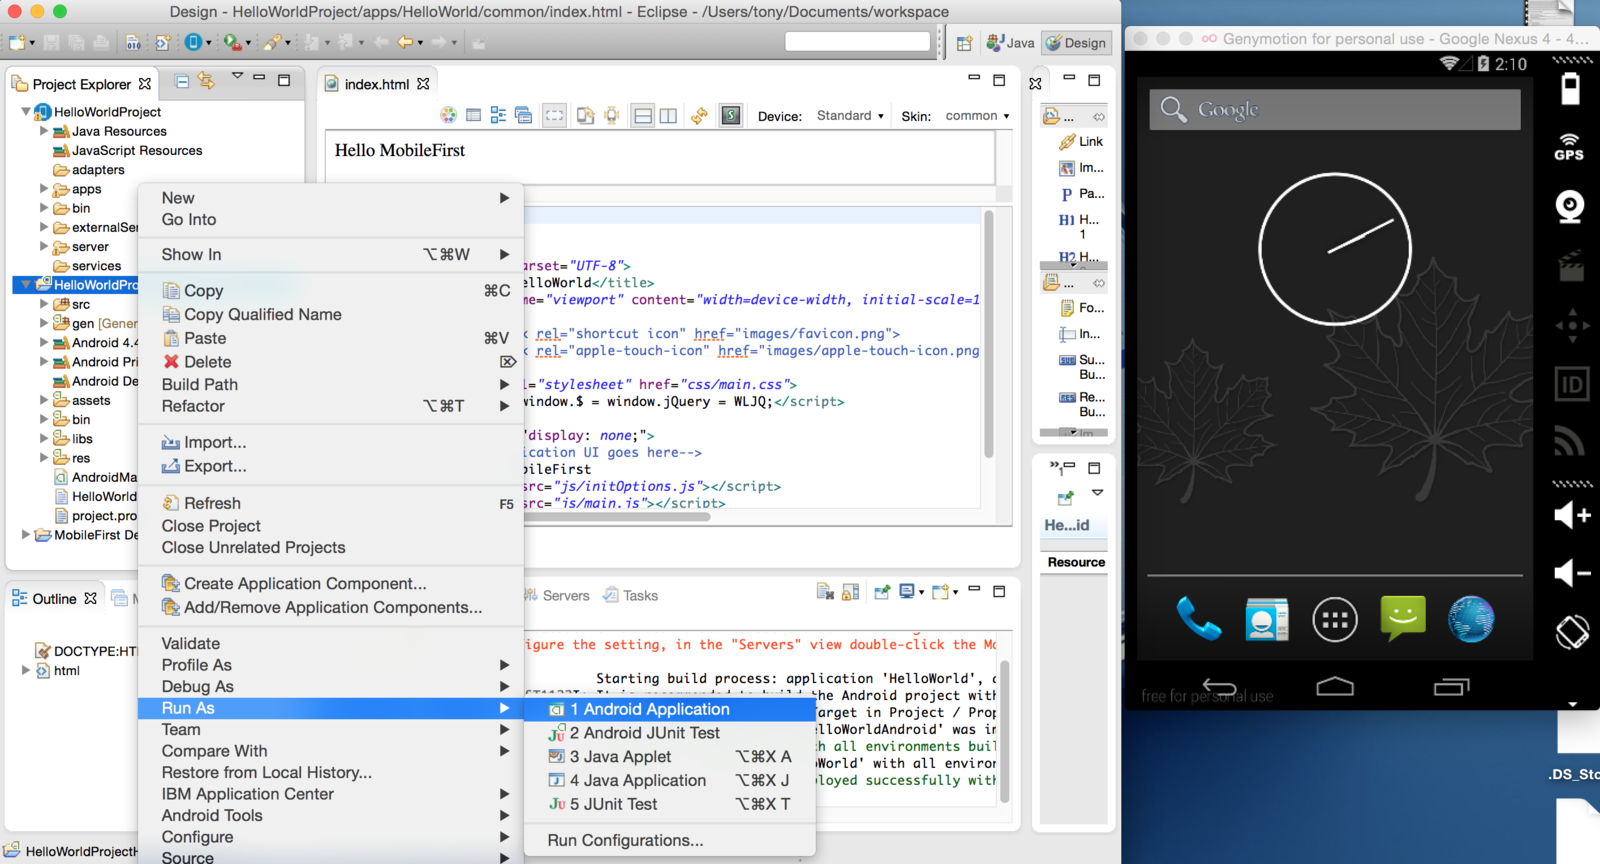This screenshot has width=1600, height=864.
Task: Click console panel vertical scrollbar
Action: point(1004,730)
